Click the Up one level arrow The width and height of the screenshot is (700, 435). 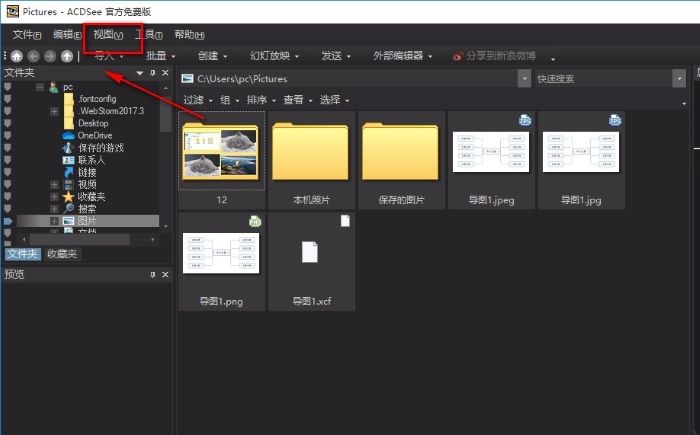click(x=67, y=56)
